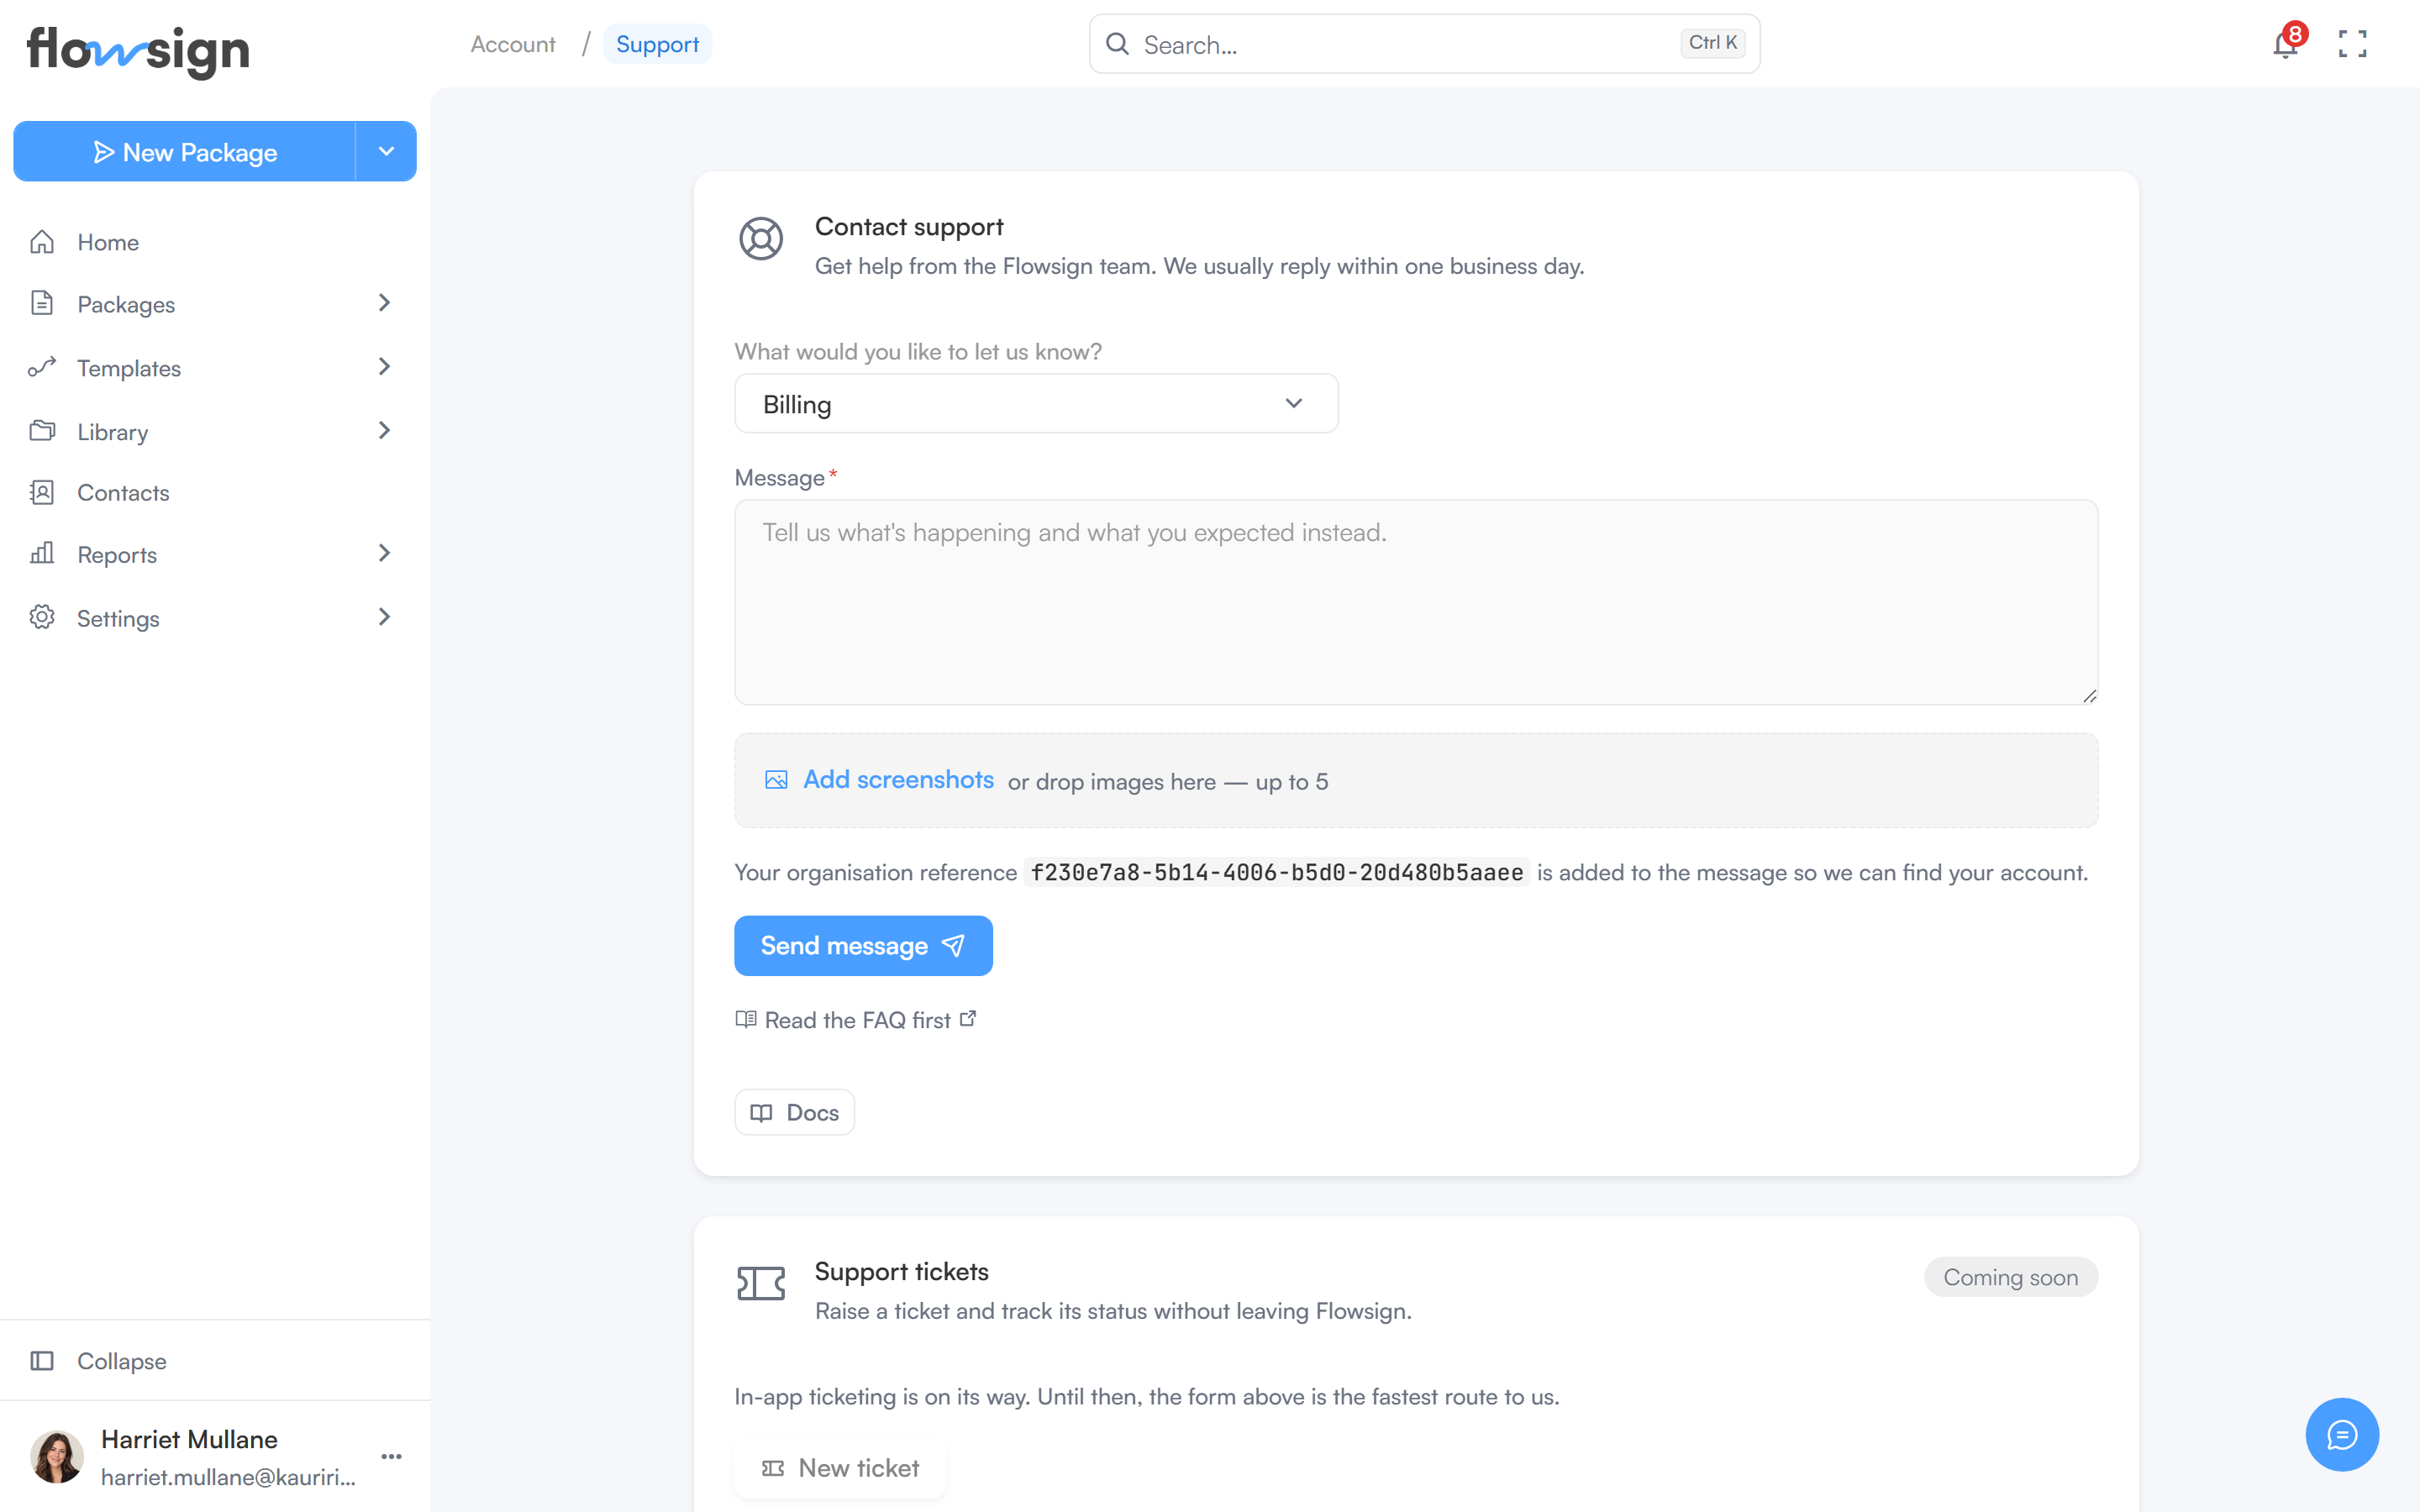Focus the Search field
The width and height of the screenshot is (2420, 1512).
(1424, 44)
